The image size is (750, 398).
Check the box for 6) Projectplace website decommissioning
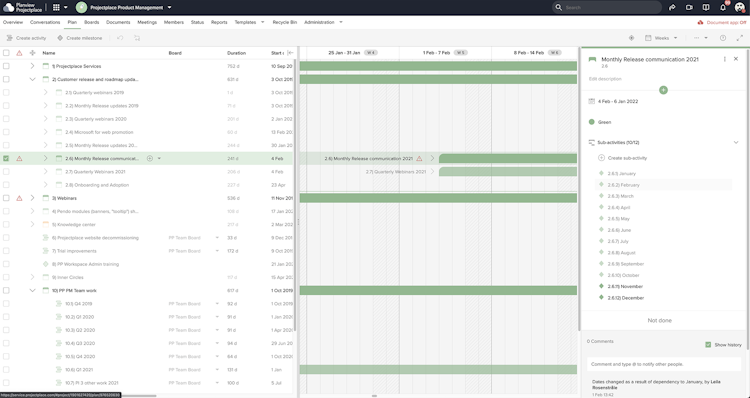click(x=6, y=238)
